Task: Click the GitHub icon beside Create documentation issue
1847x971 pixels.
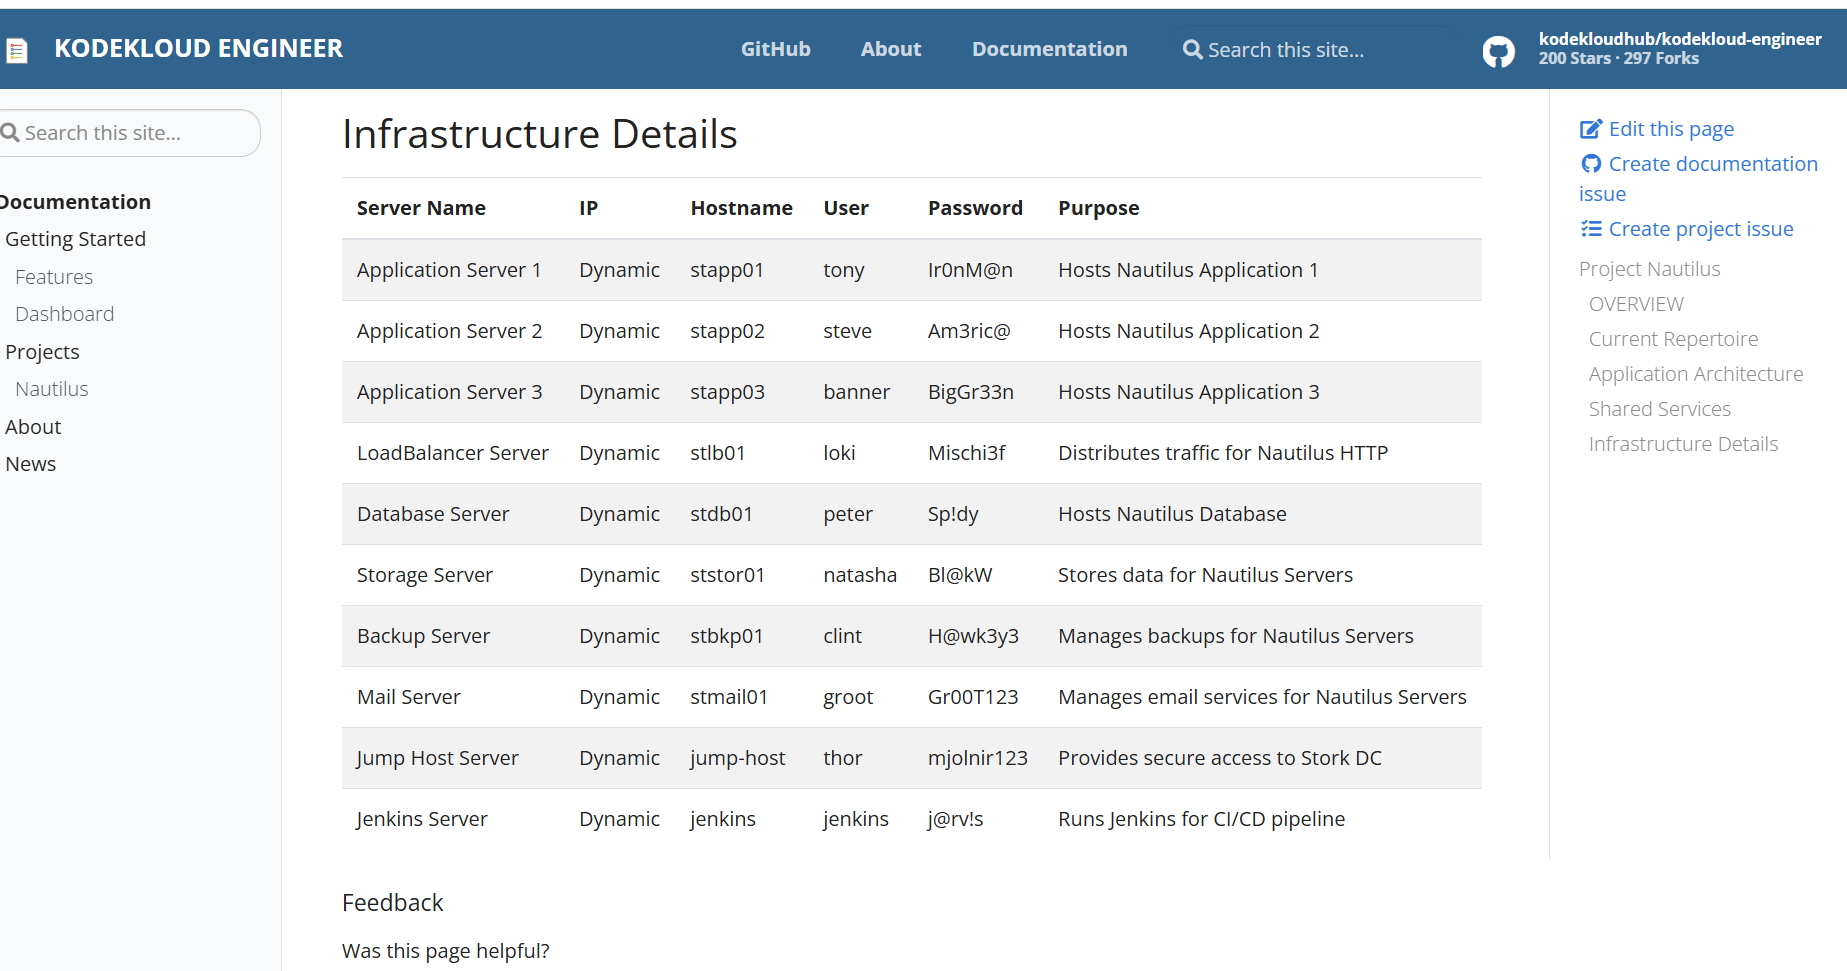Action: pos(1591,164)
